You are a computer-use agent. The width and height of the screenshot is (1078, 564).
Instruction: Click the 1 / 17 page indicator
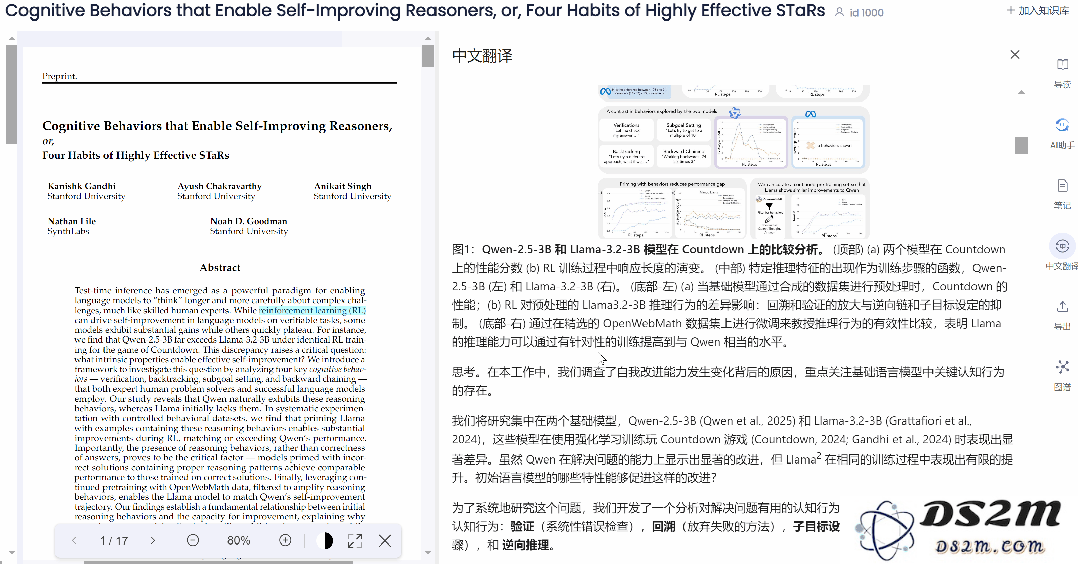tap(114, 541)
